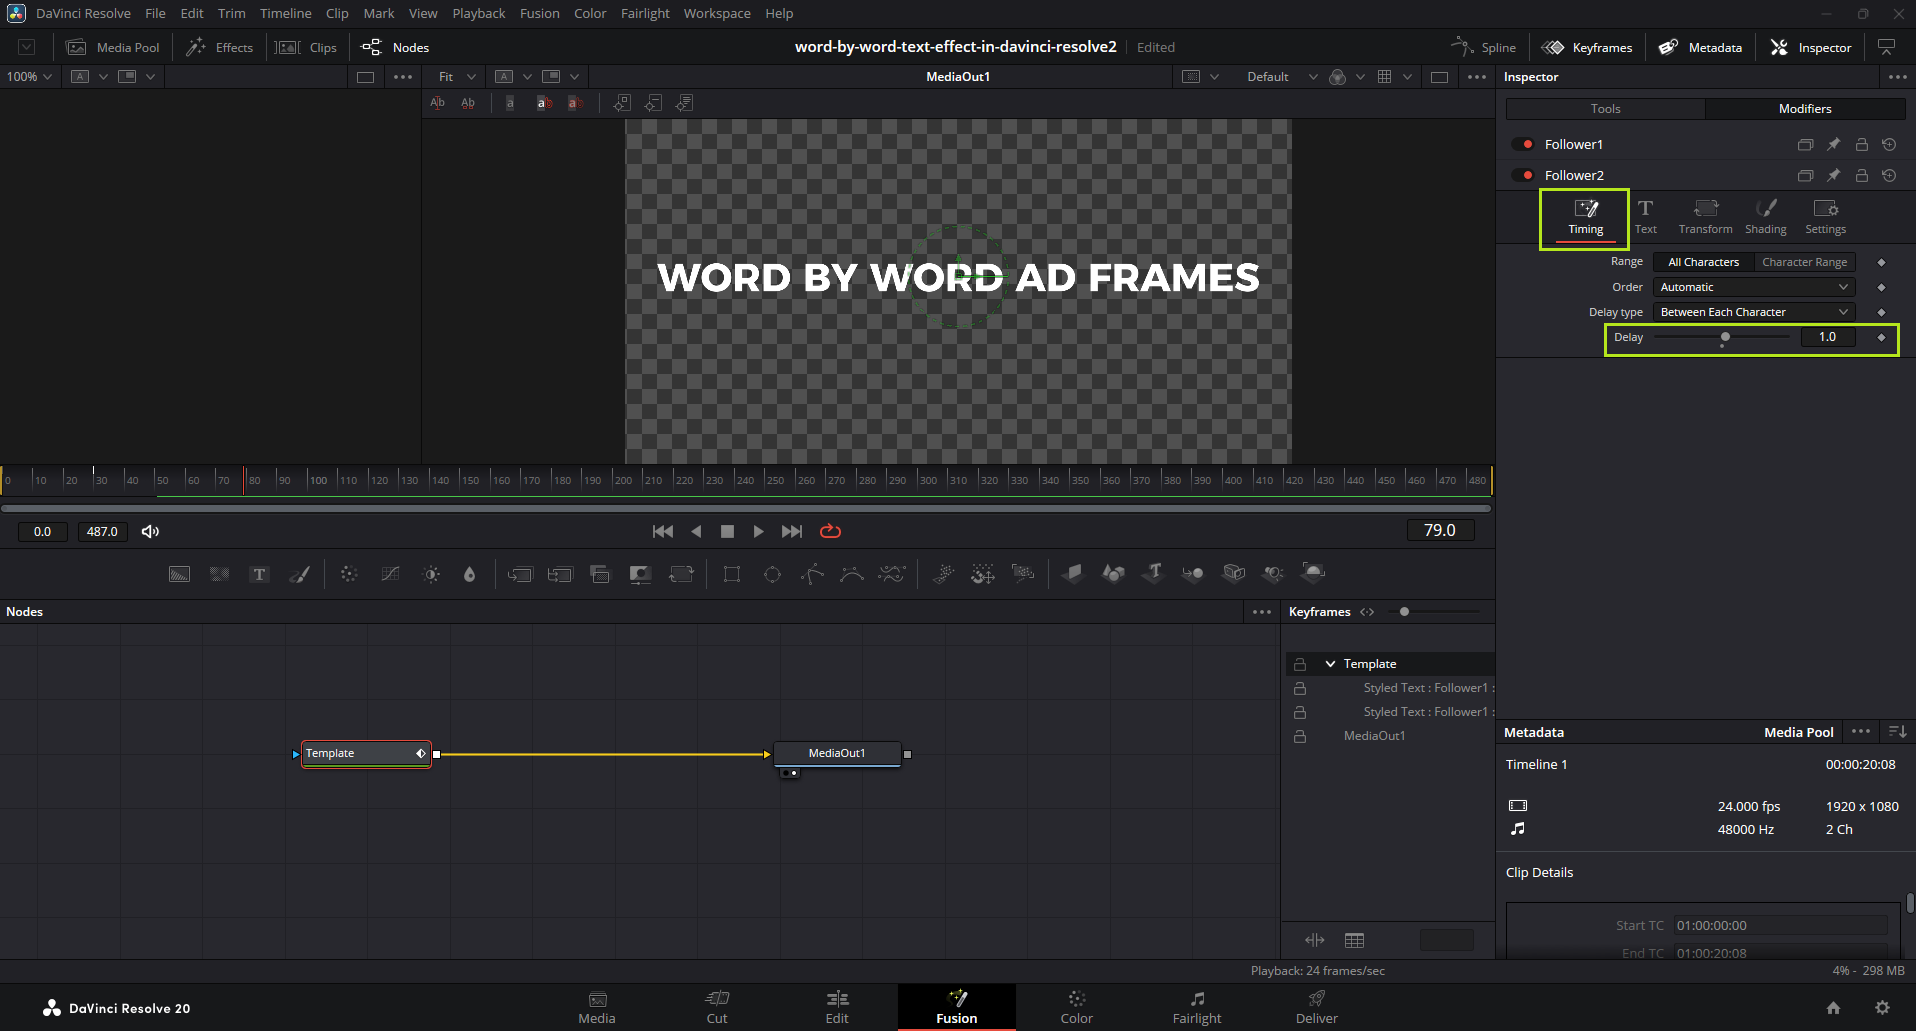Click the Blur droplet tool icon

click(469, 574)
